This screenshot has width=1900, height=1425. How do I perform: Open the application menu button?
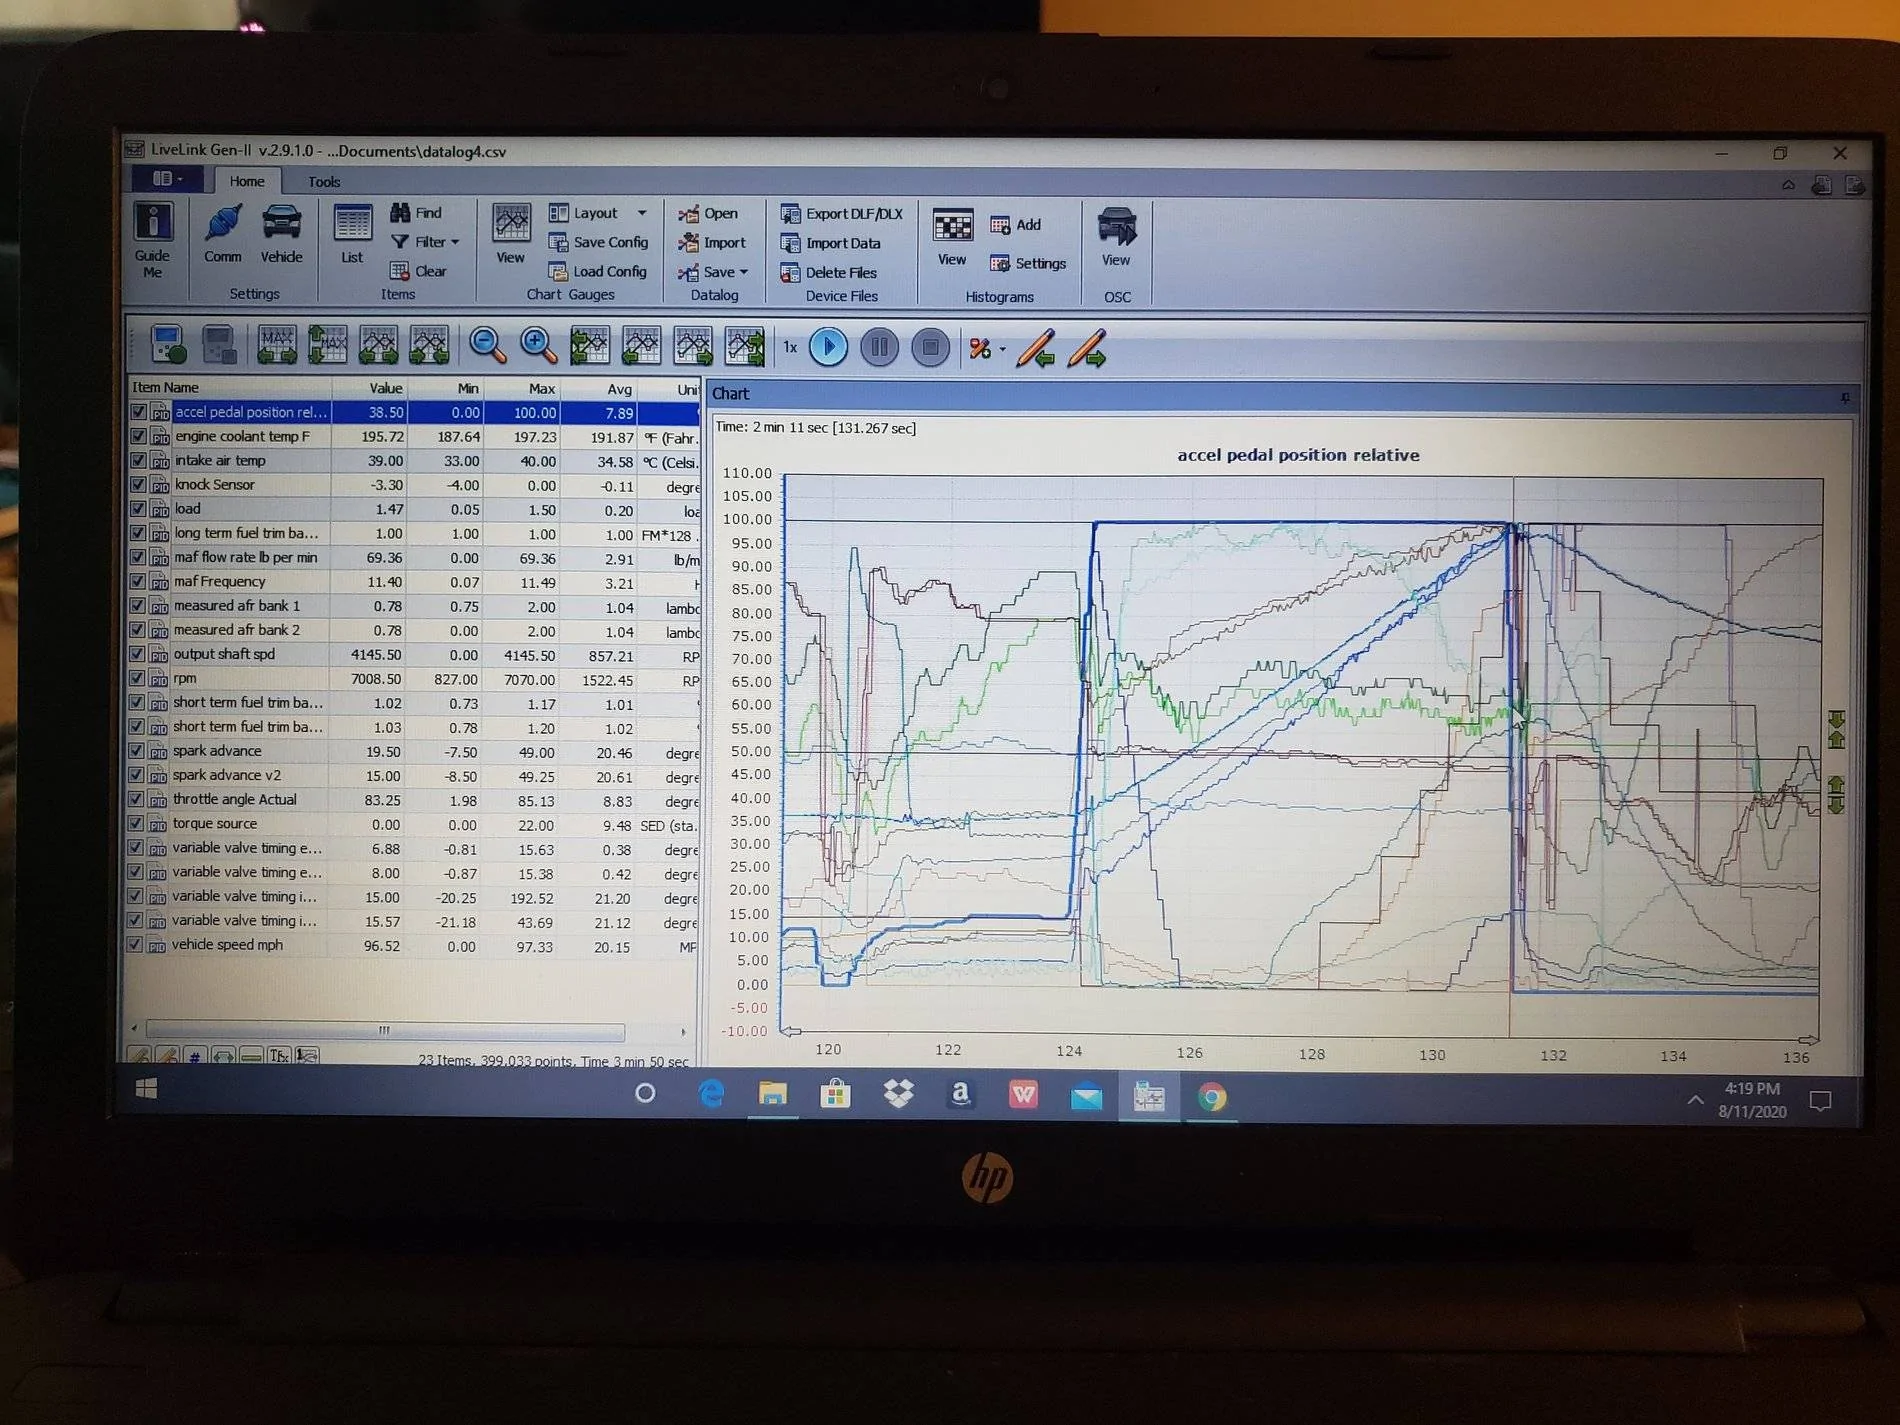[x=168, y=179]
